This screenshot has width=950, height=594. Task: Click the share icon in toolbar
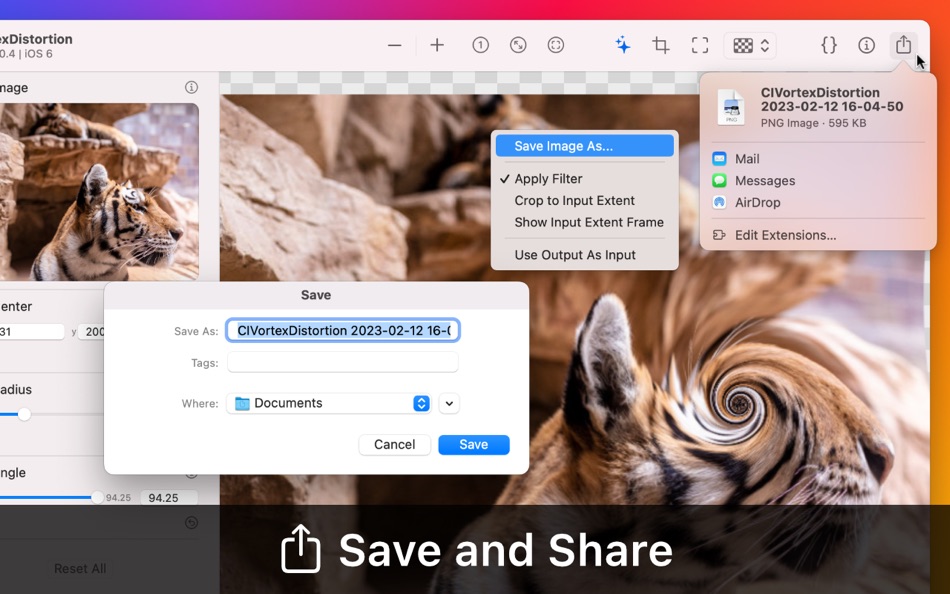(903, 45)
